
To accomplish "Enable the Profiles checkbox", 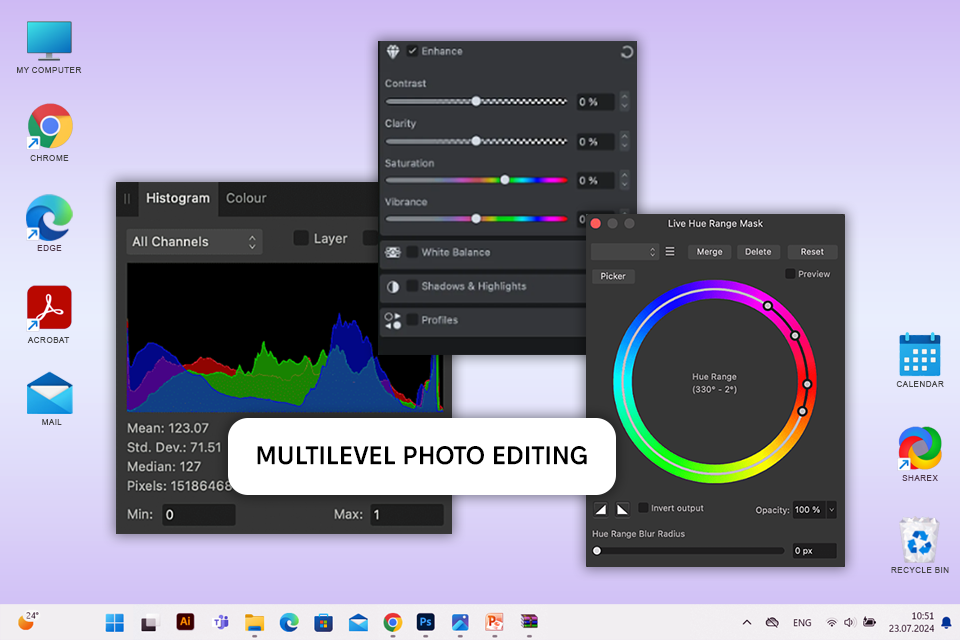I will (x=413, y=320).
